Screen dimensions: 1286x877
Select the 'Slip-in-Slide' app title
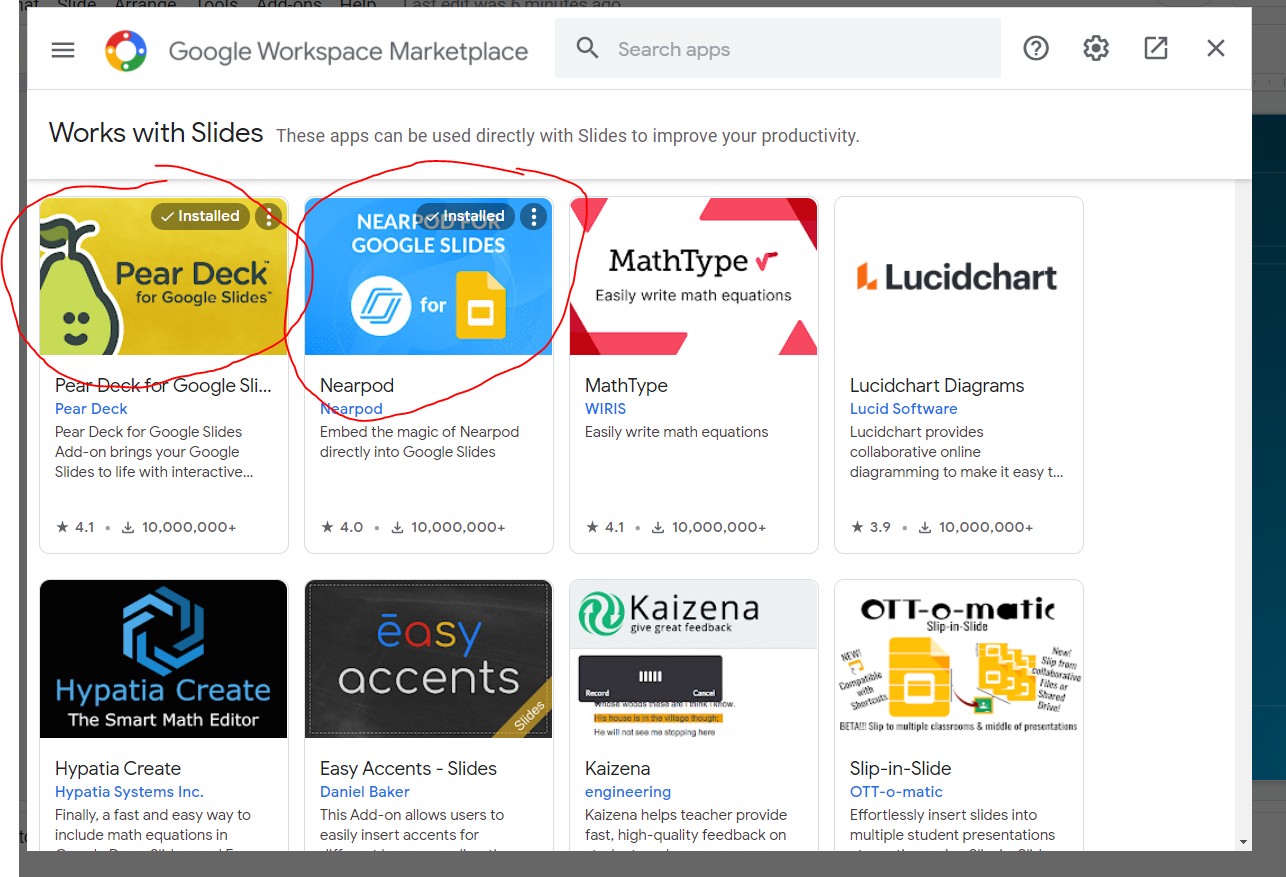901,769
